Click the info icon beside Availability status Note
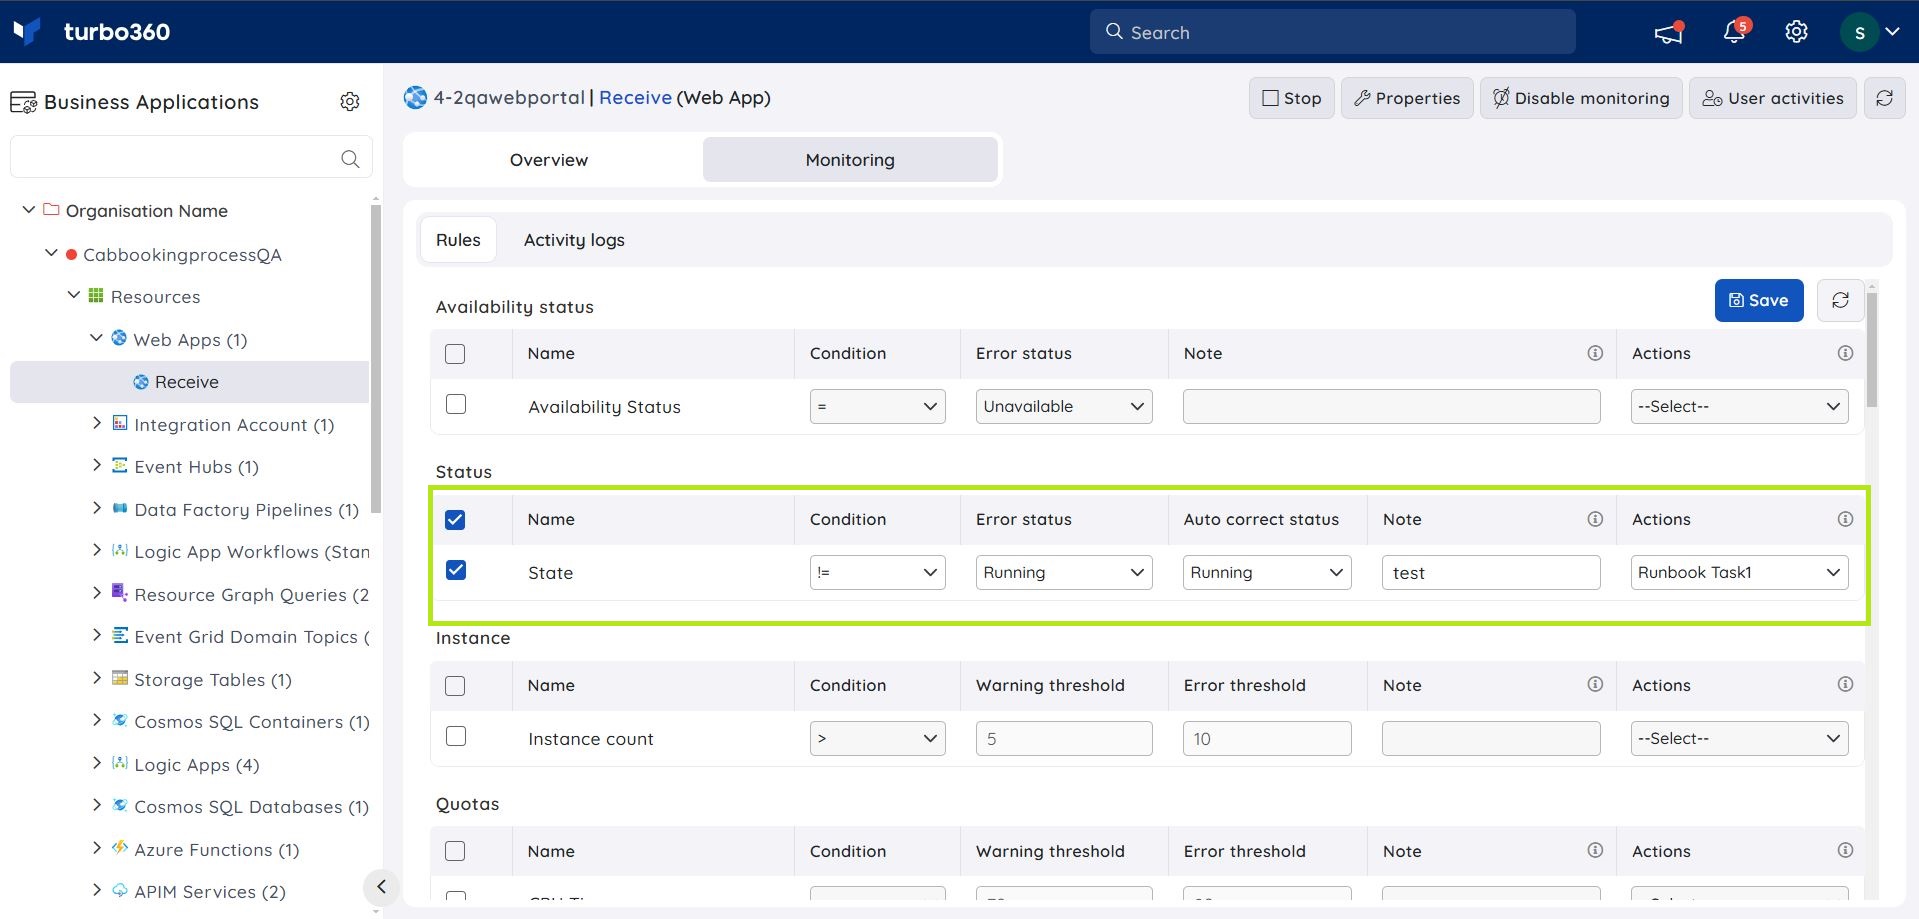This screenshot has width=1919, height=919. point(1595,353)
